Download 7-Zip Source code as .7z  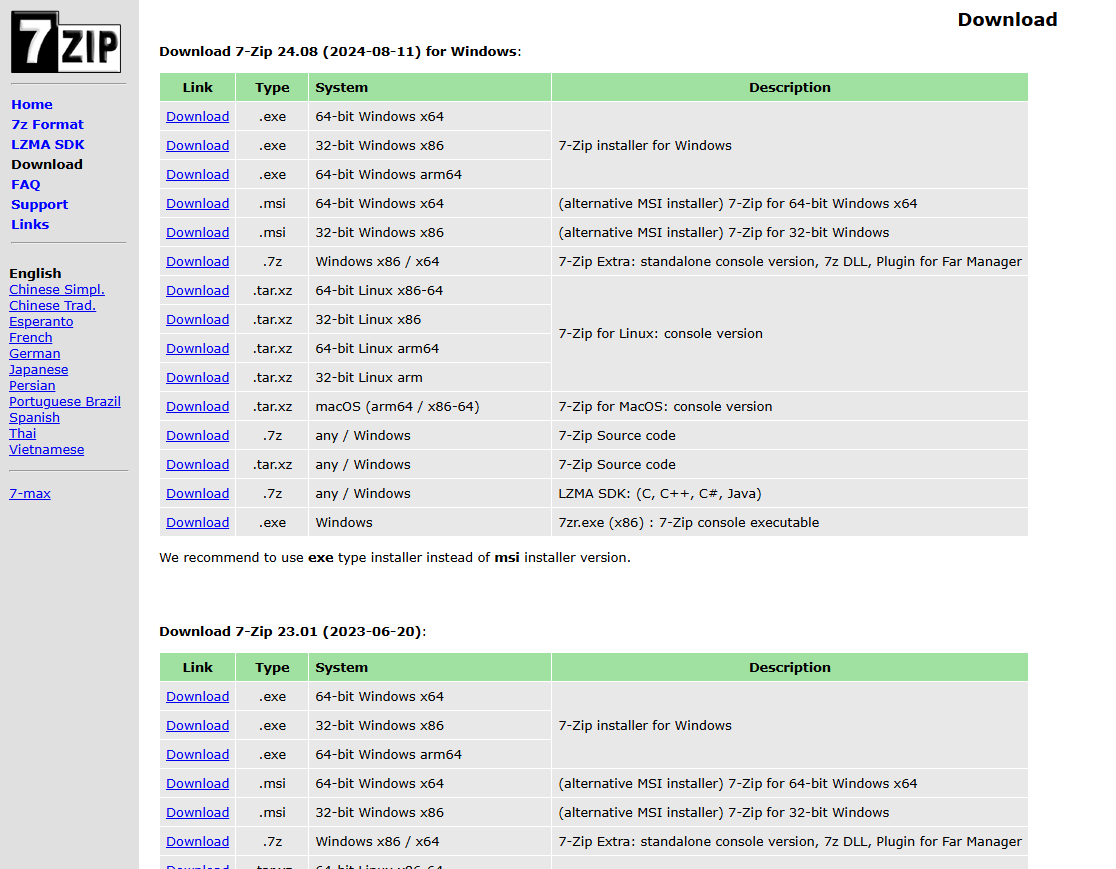pos(197,436)
